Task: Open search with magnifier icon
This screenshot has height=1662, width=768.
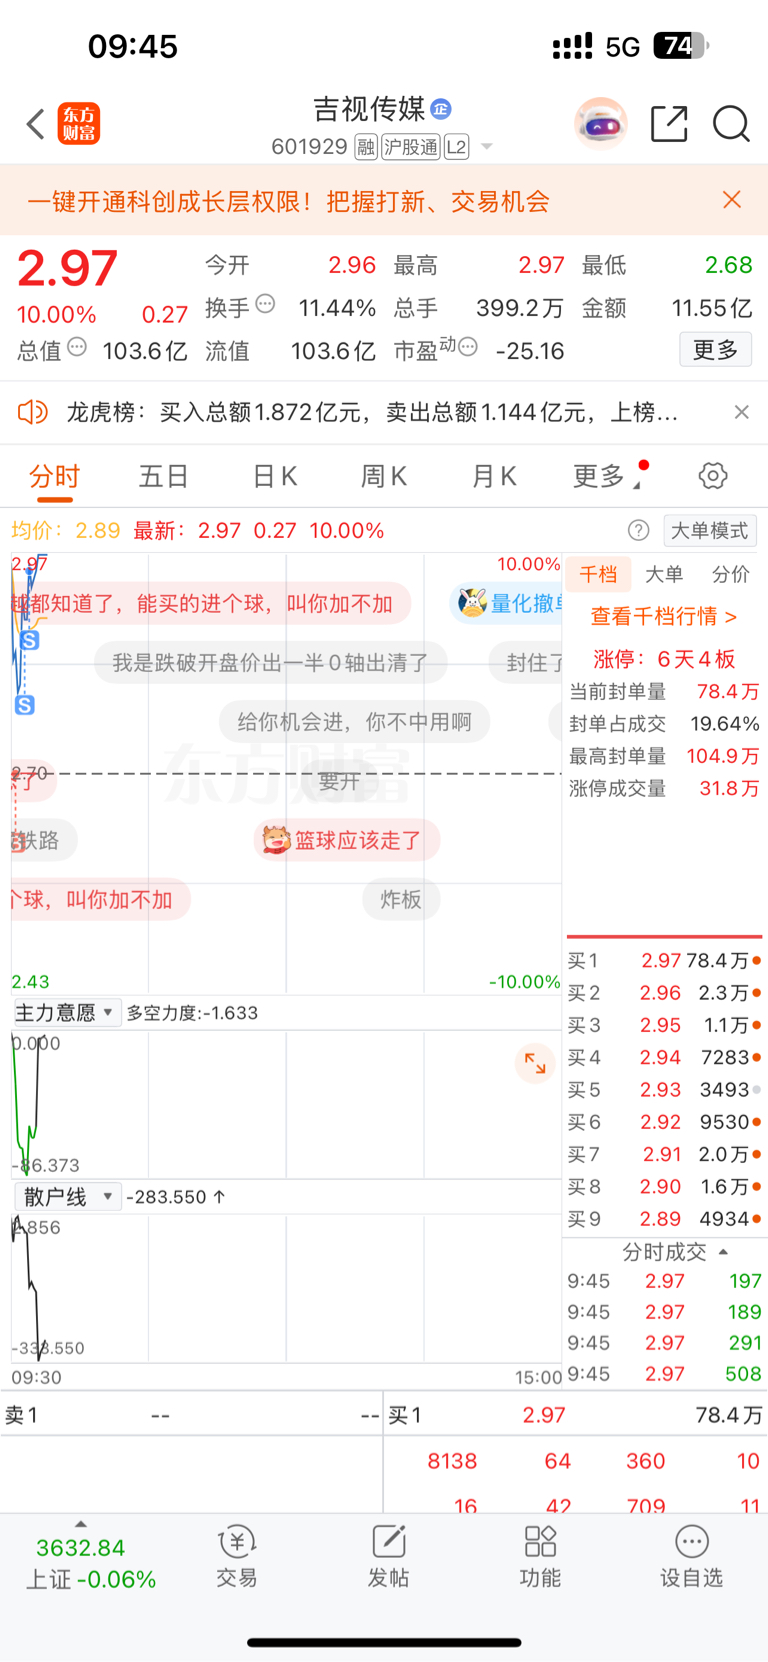Action: (731, 124)
